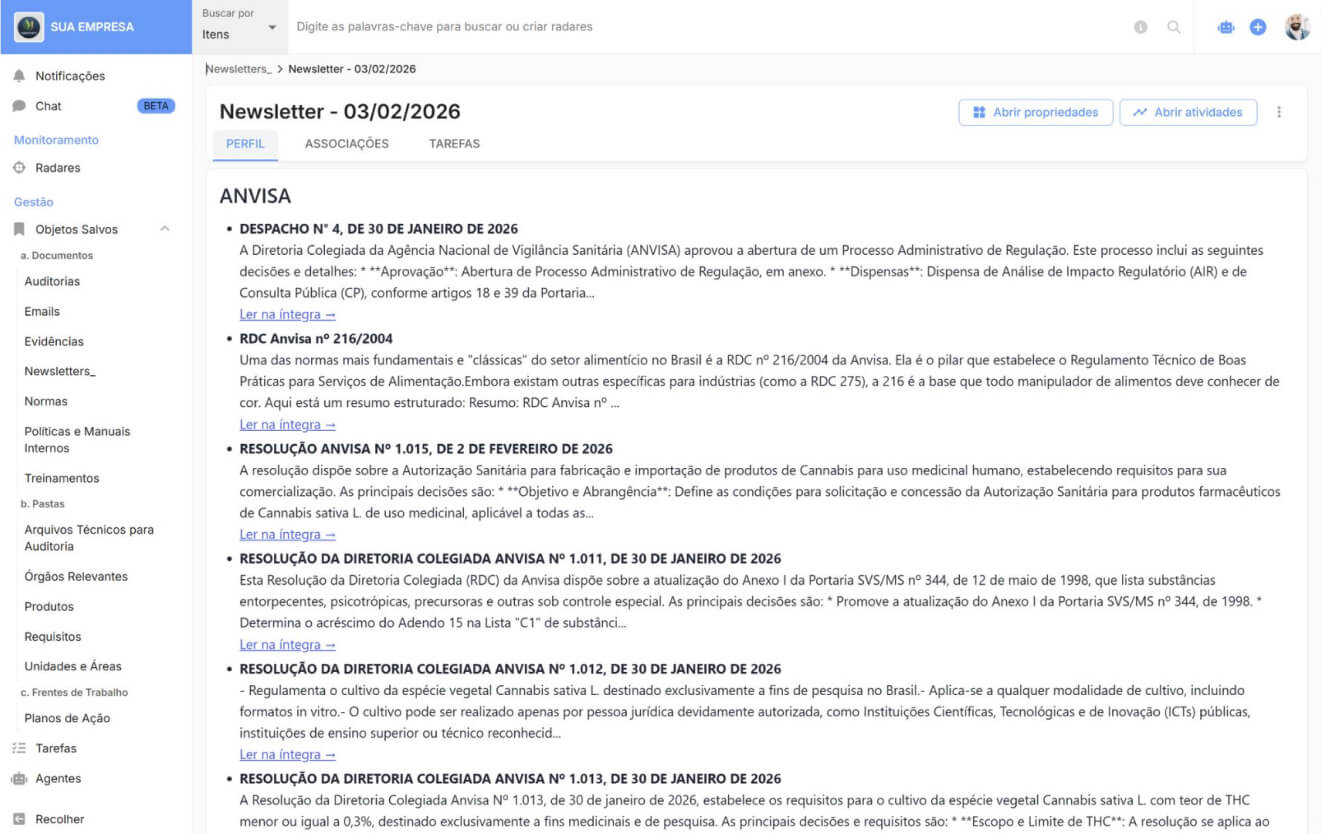Click the Agentes label in sidebar
The image size is (1322, 834).
pos(58,779)
